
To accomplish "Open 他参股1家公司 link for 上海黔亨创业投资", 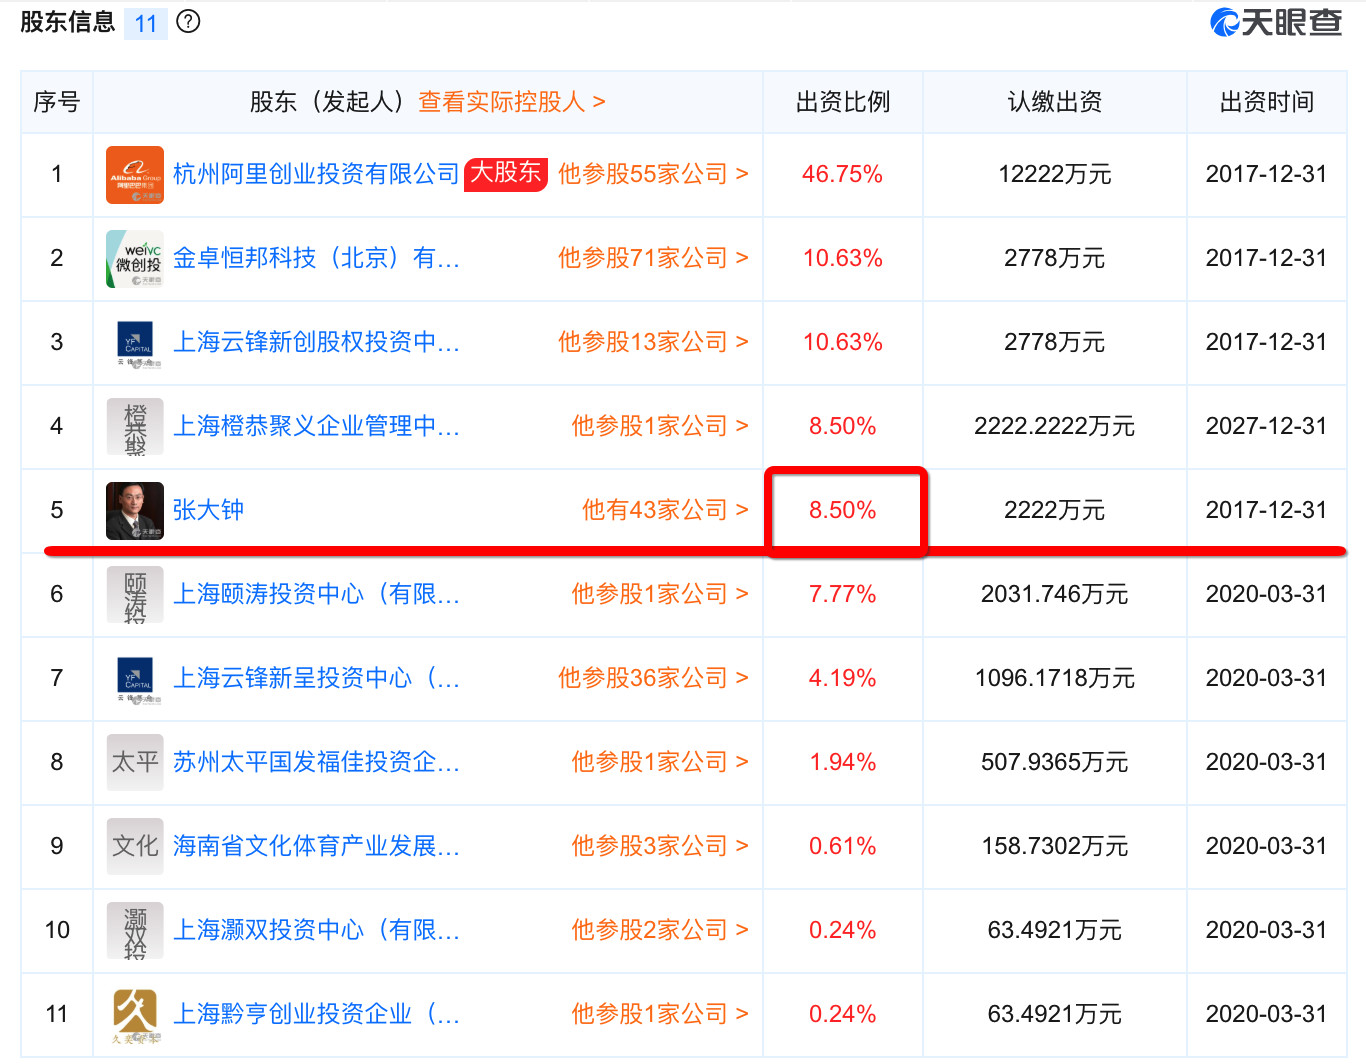I will [x=660, y=1014].
